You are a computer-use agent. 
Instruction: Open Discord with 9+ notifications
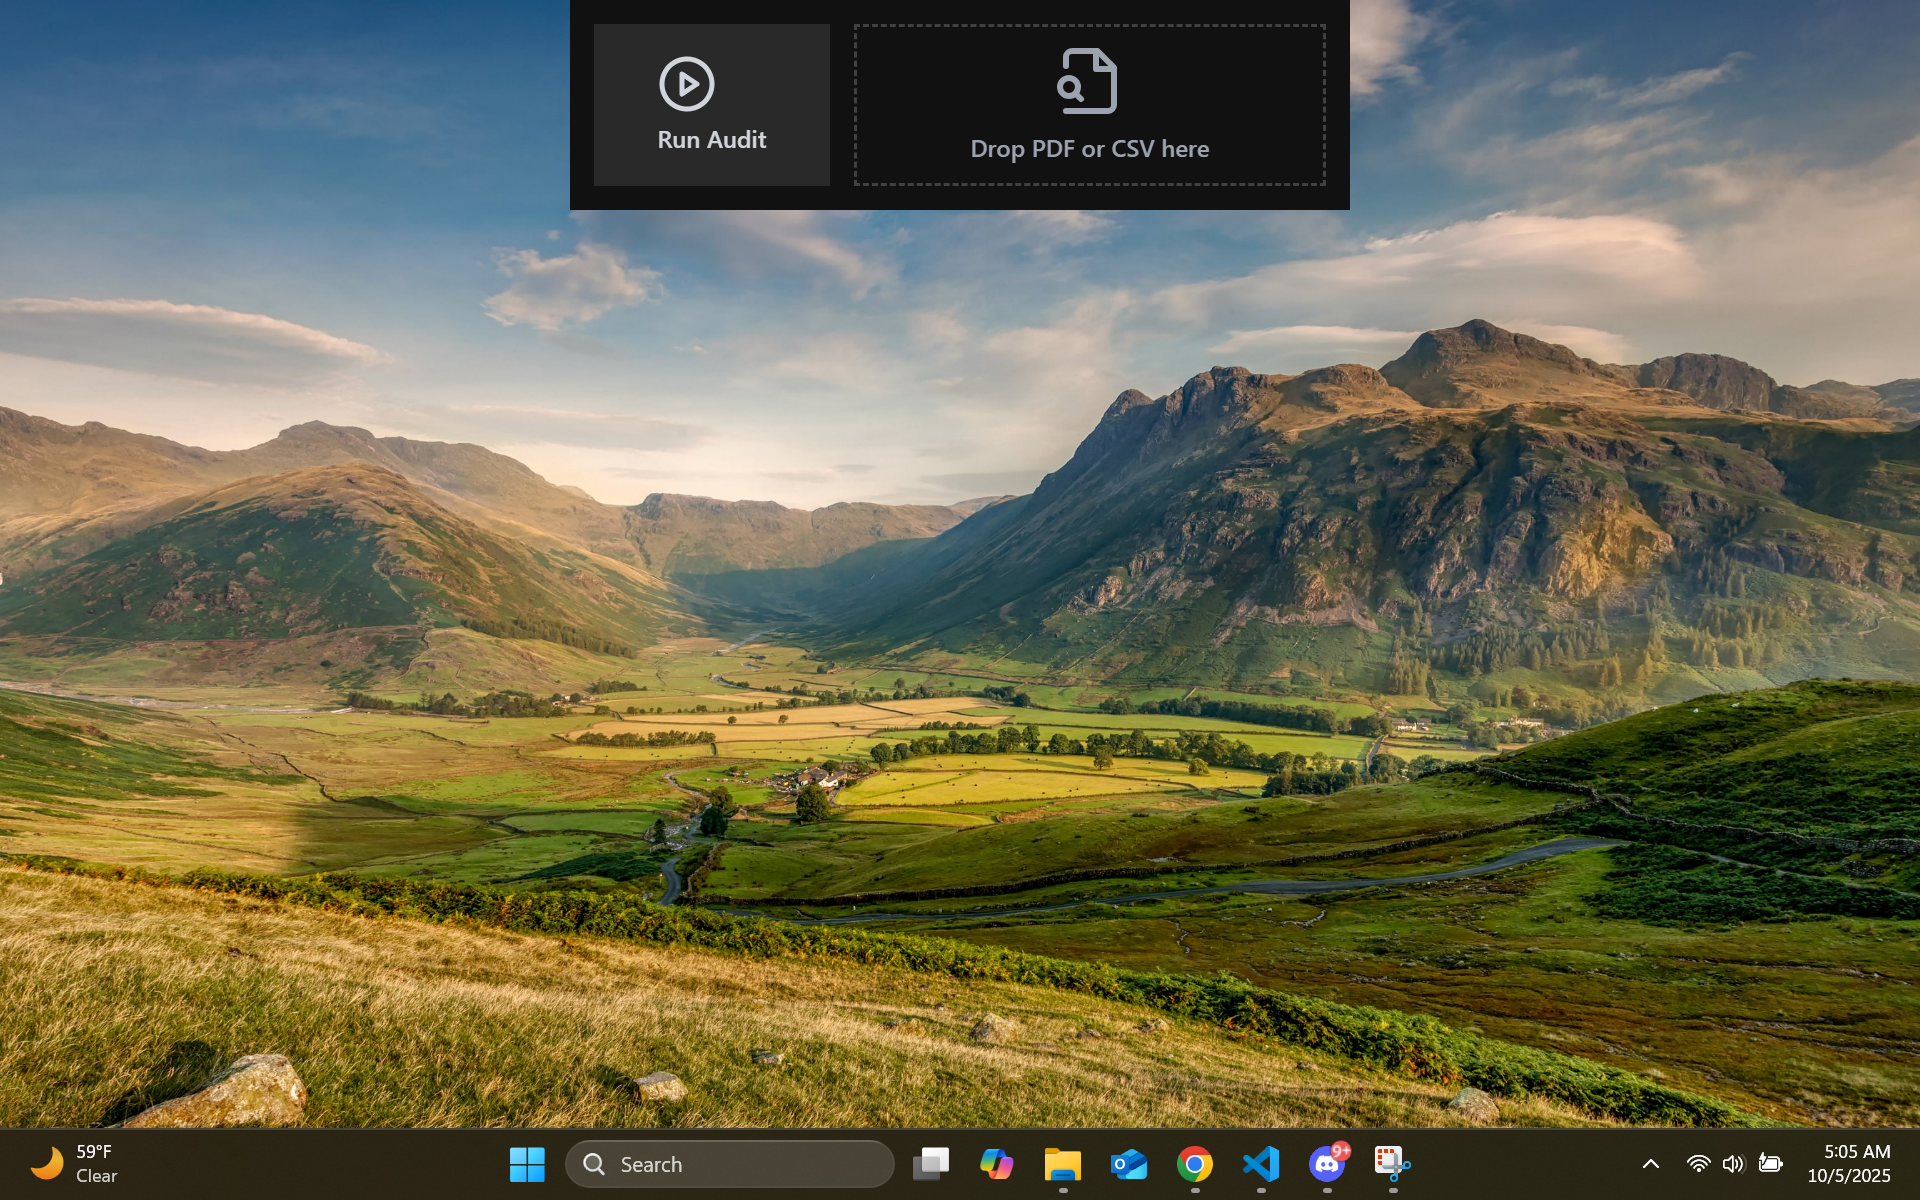point(1327,1164)
